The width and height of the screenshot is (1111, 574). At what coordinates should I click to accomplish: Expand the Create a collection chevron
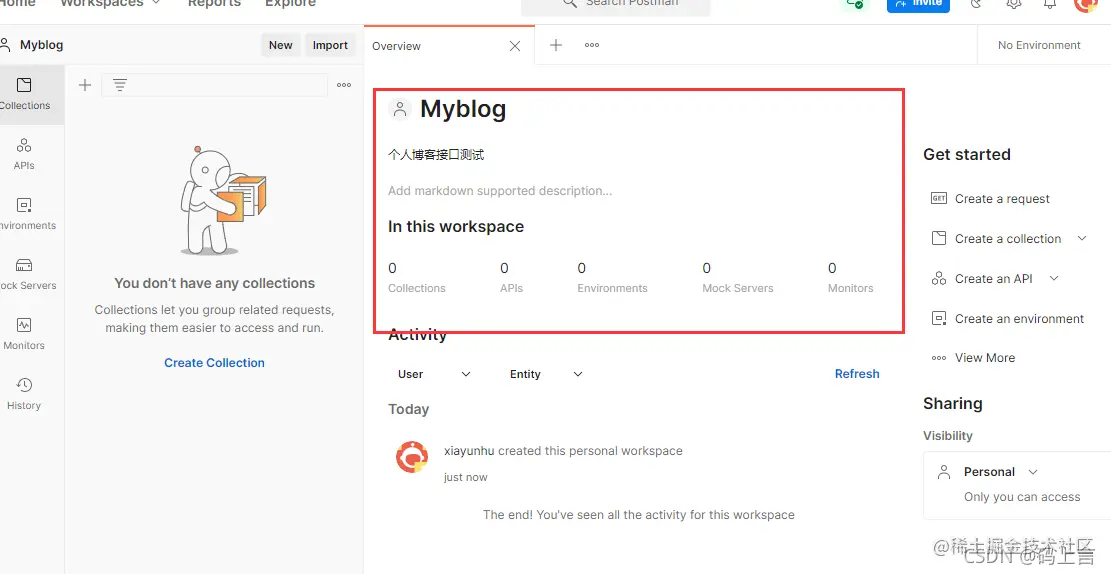point(1082,238)
